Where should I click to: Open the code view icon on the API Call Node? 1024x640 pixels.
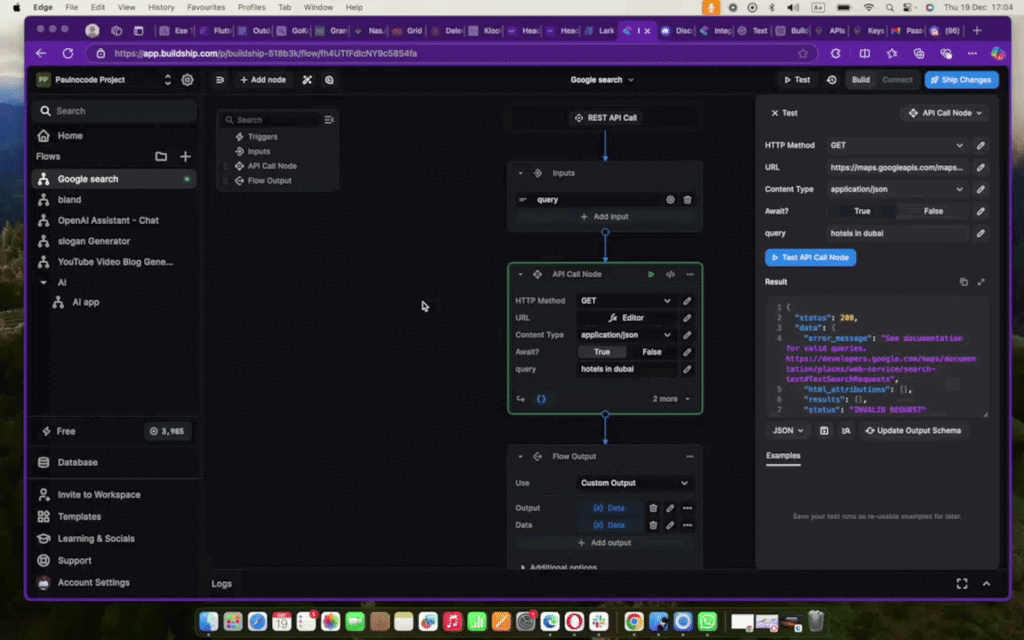pyautogui.click(x=669, y=274)
